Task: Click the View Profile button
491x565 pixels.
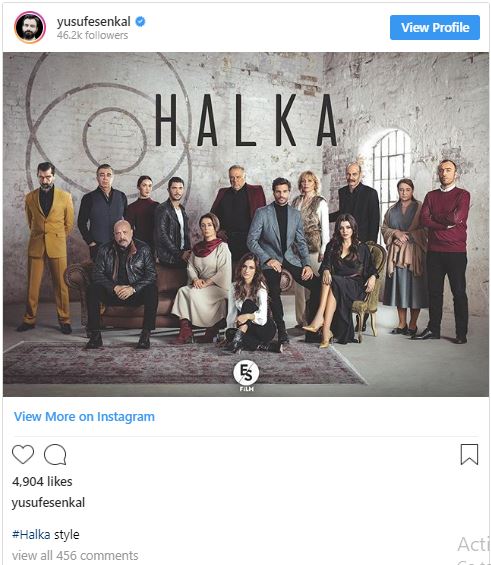Action: (435, 27)
